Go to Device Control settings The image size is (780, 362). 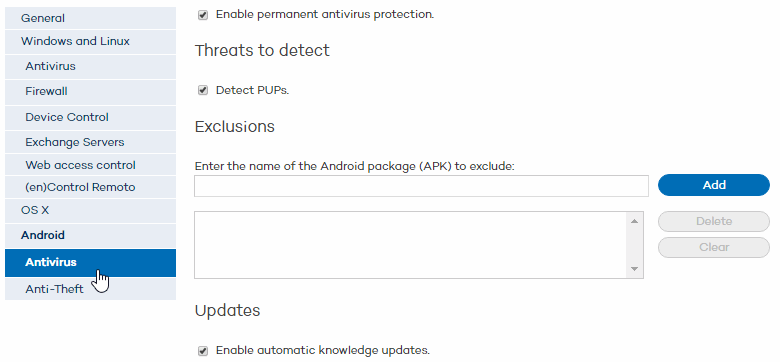(x=91, y=117)
